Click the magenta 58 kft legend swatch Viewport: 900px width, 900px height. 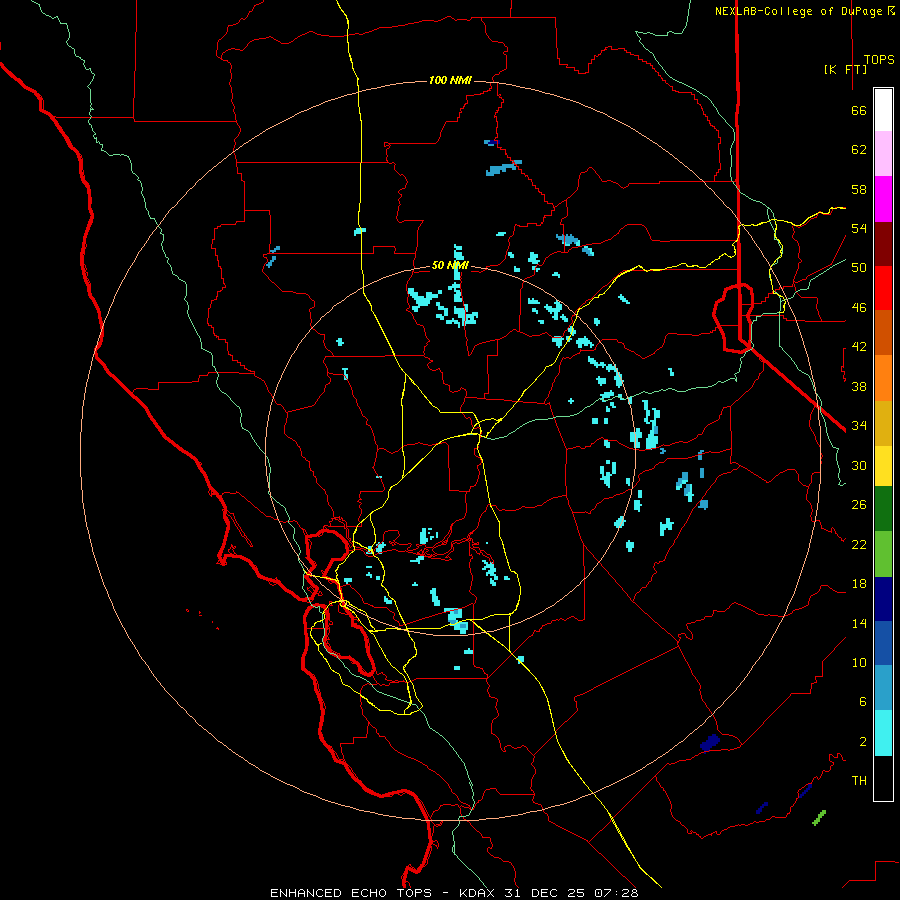coord(883,199)
